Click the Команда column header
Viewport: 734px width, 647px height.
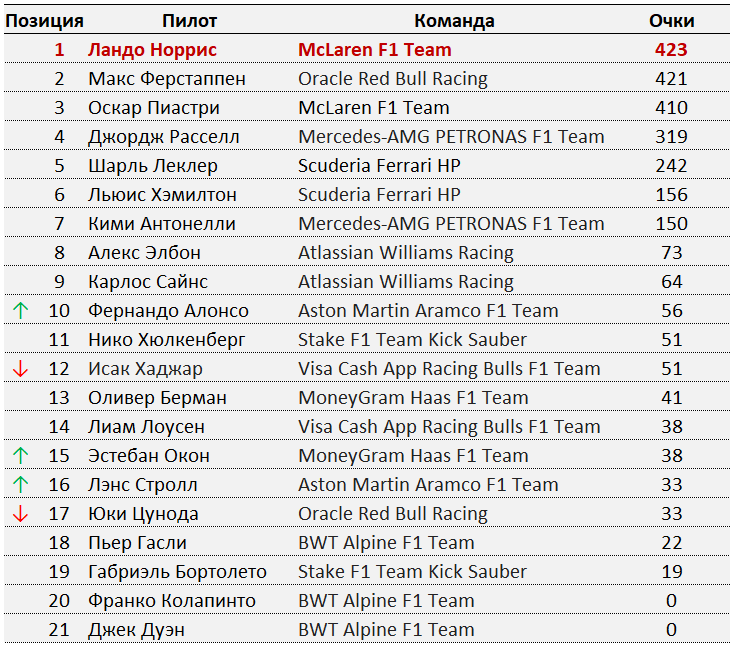tap(454, 21)
